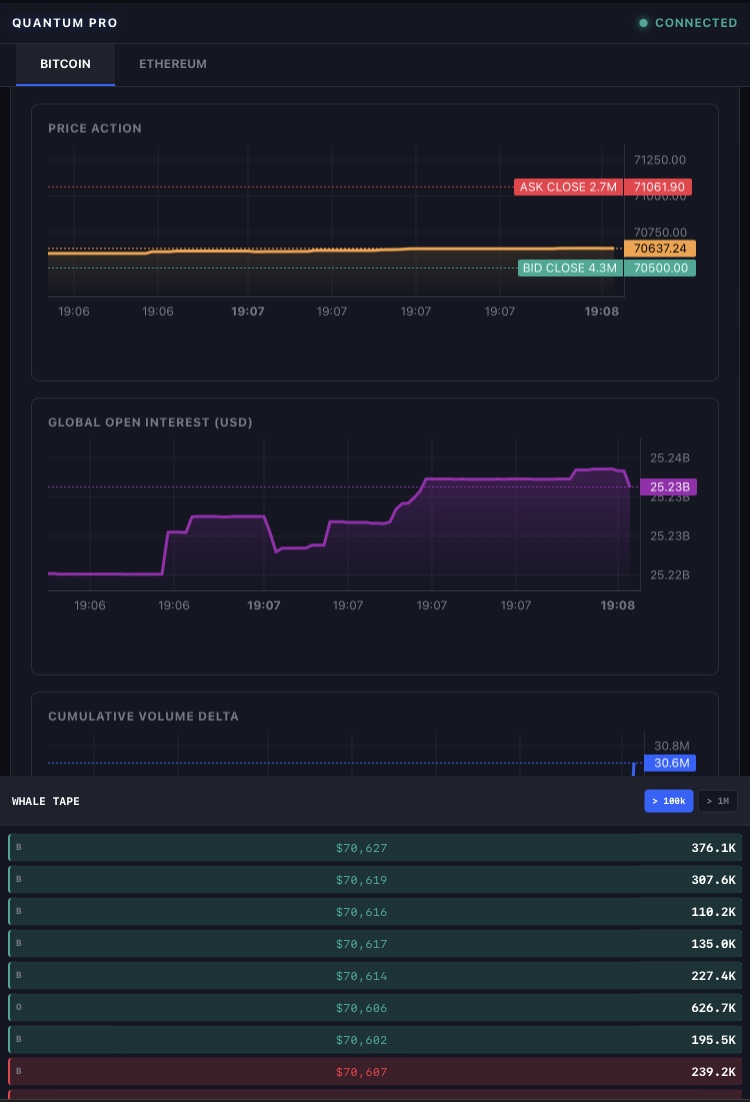The width and height of the screenshot is (750, 1102).
Task: Switch to the Ethereum tab
Action: [172, 64]
